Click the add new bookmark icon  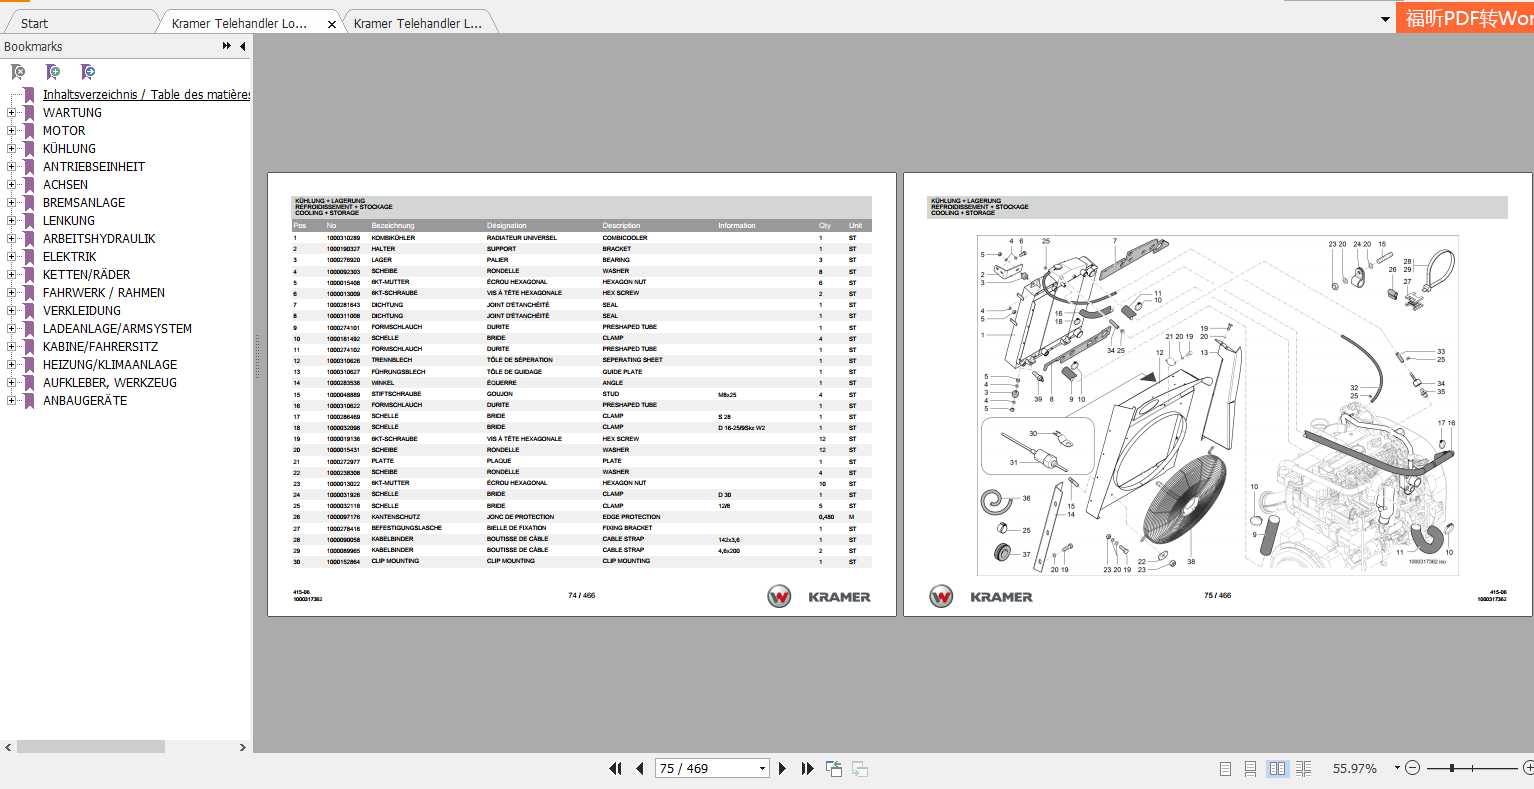coord(53,72)
